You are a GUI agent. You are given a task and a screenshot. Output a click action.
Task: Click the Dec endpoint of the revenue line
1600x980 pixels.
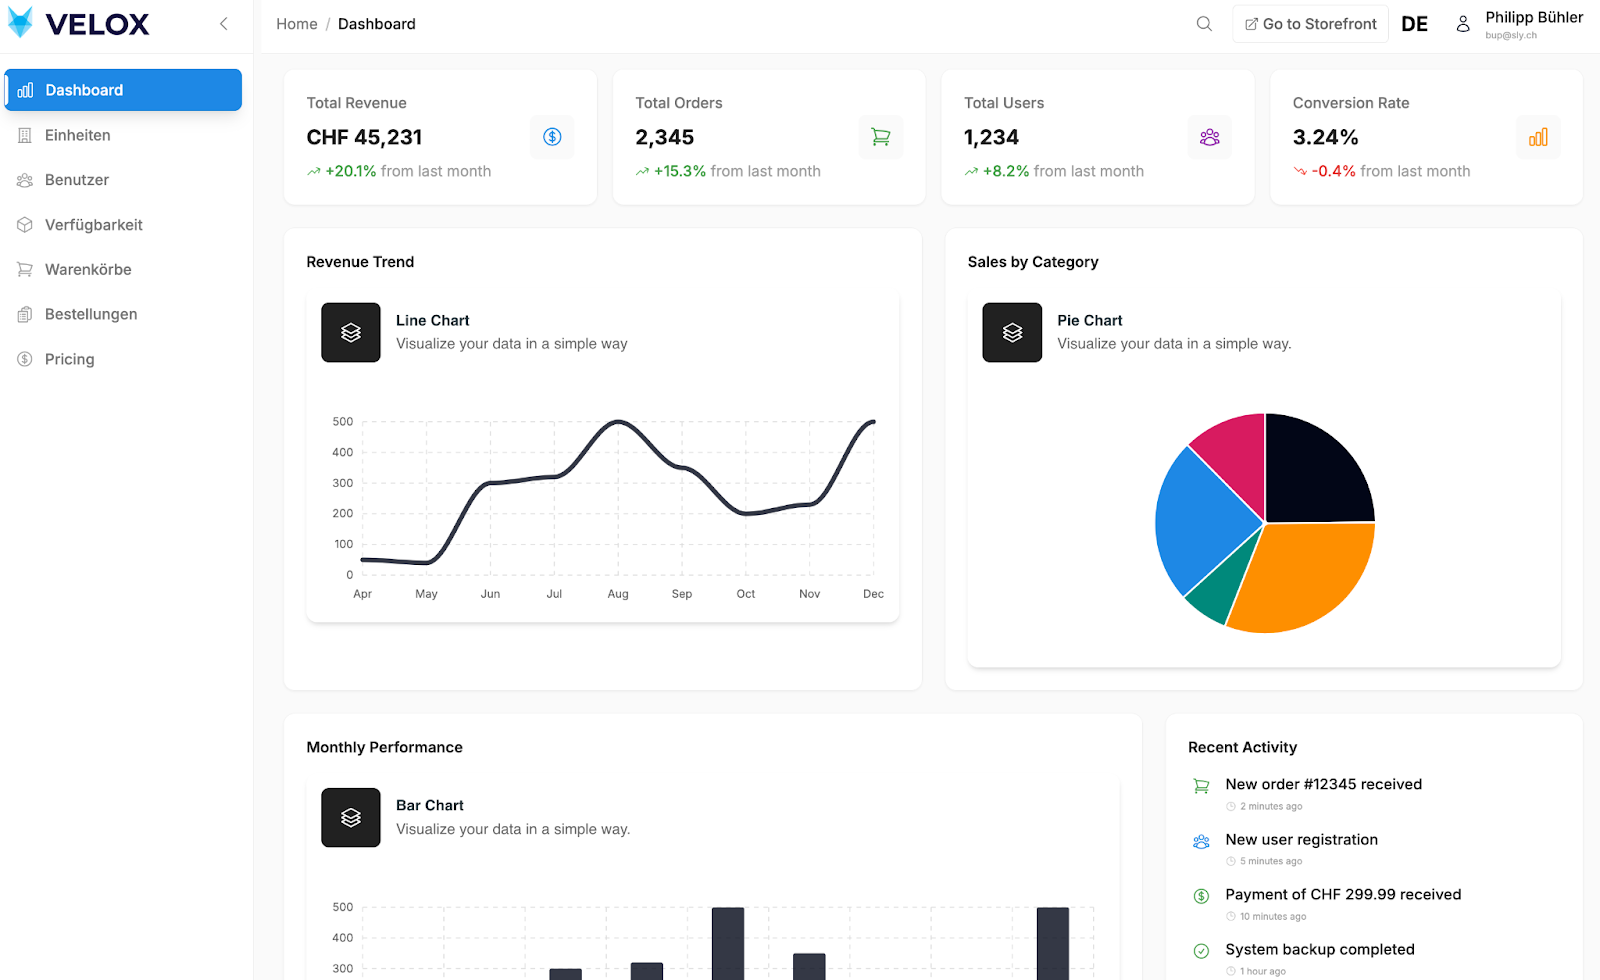[873, 422]
